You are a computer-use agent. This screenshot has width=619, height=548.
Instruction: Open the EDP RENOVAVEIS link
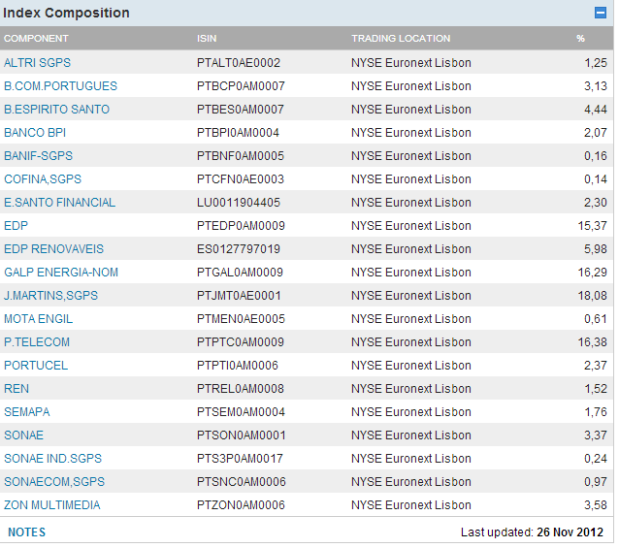point(53,249)
